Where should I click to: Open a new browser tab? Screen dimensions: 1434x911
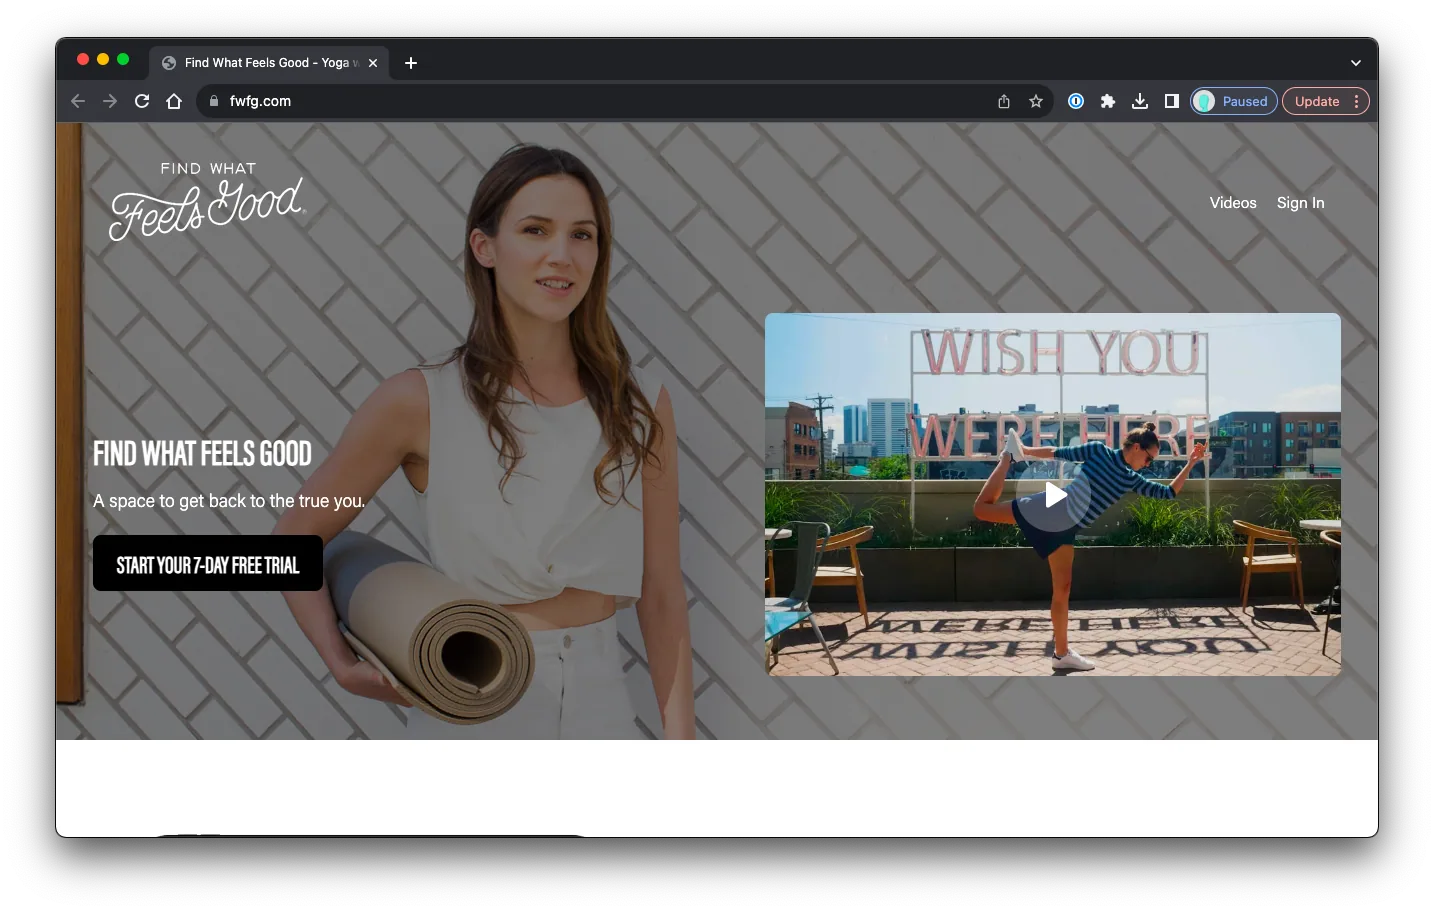(x=411, y=63)
